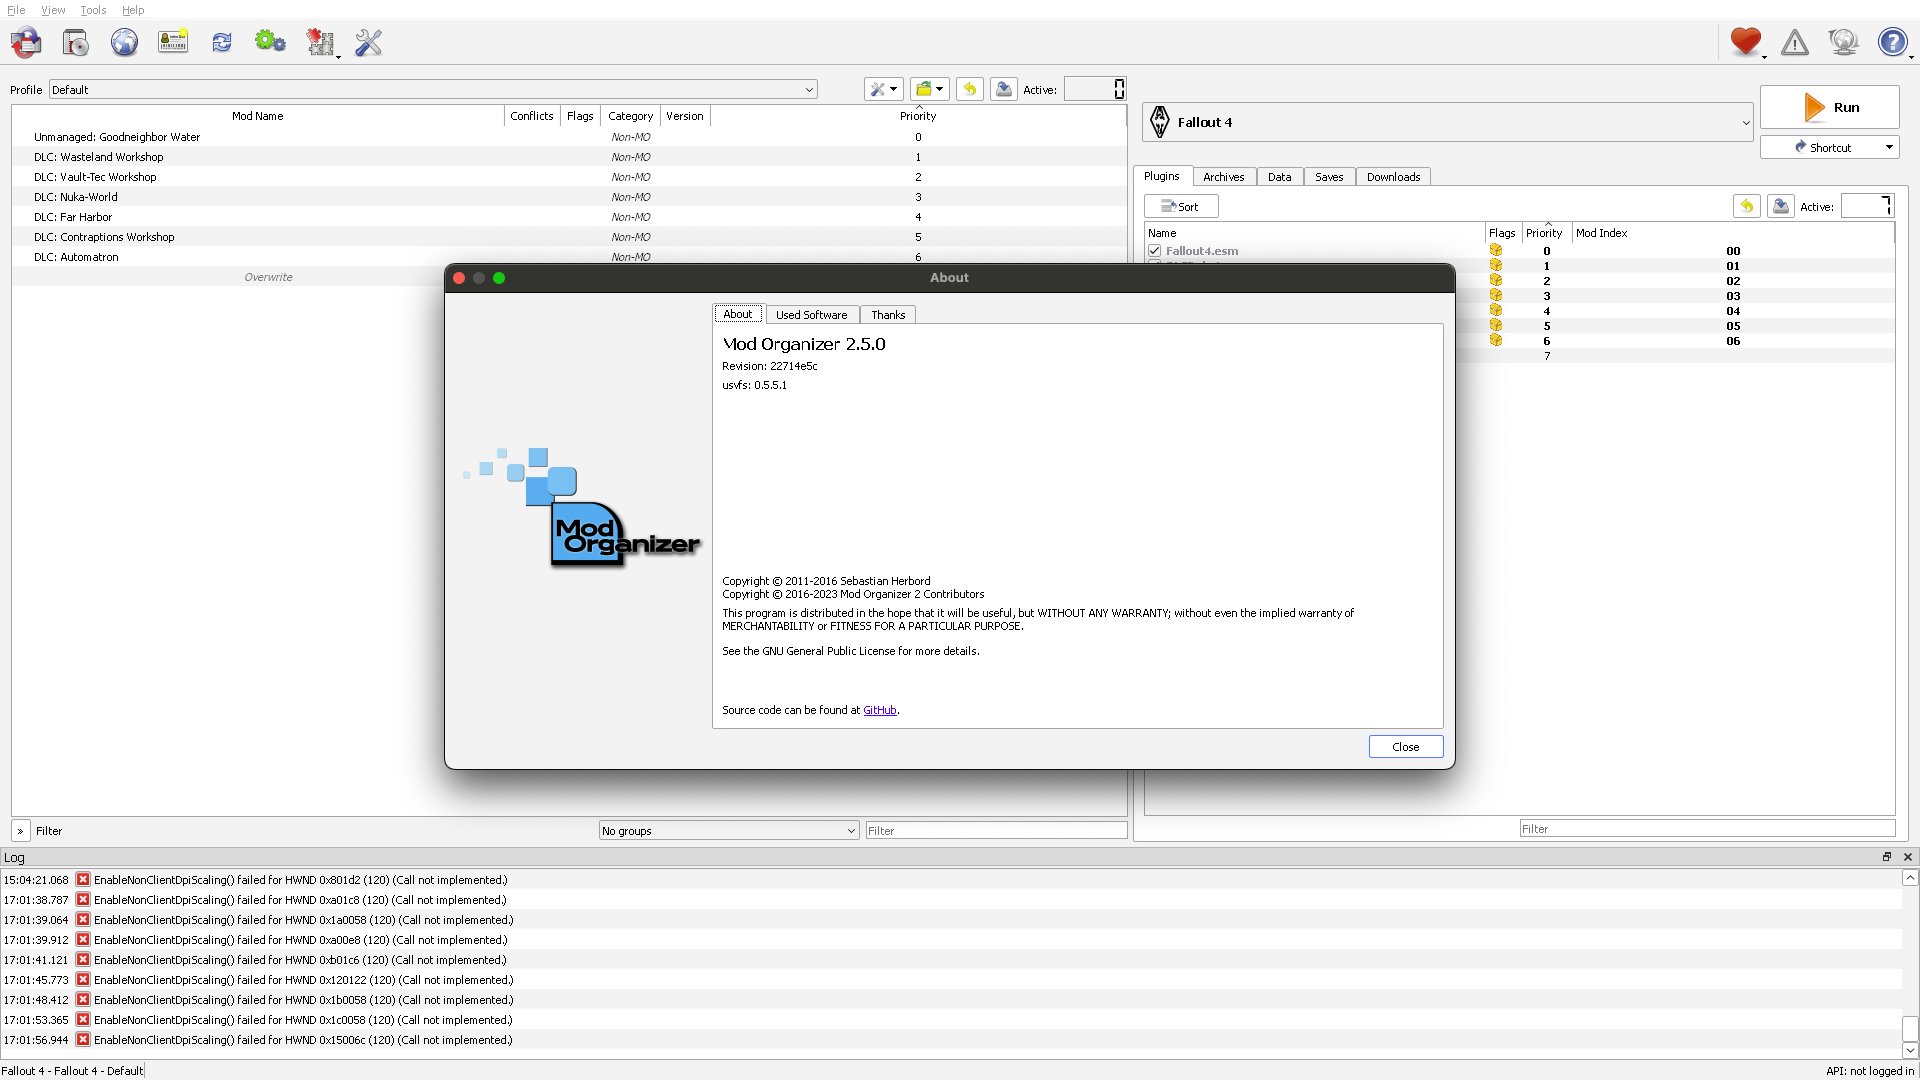Screen dimensions: 1920x1080
Task: Toggle the Fallout4.esm plugin checkbox
Action: click(x=1155, y=251)
